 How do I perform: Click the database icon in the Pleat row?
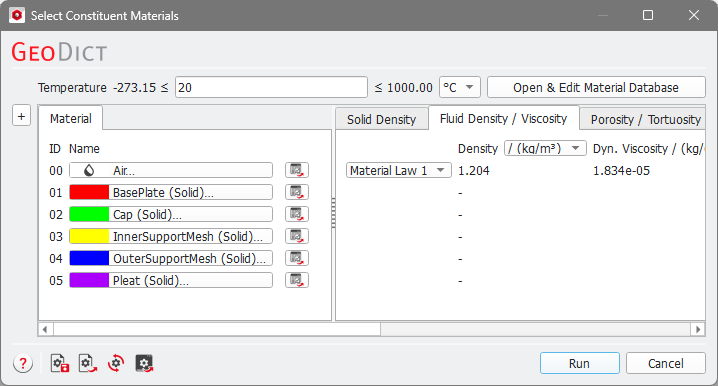coord(297,280)
